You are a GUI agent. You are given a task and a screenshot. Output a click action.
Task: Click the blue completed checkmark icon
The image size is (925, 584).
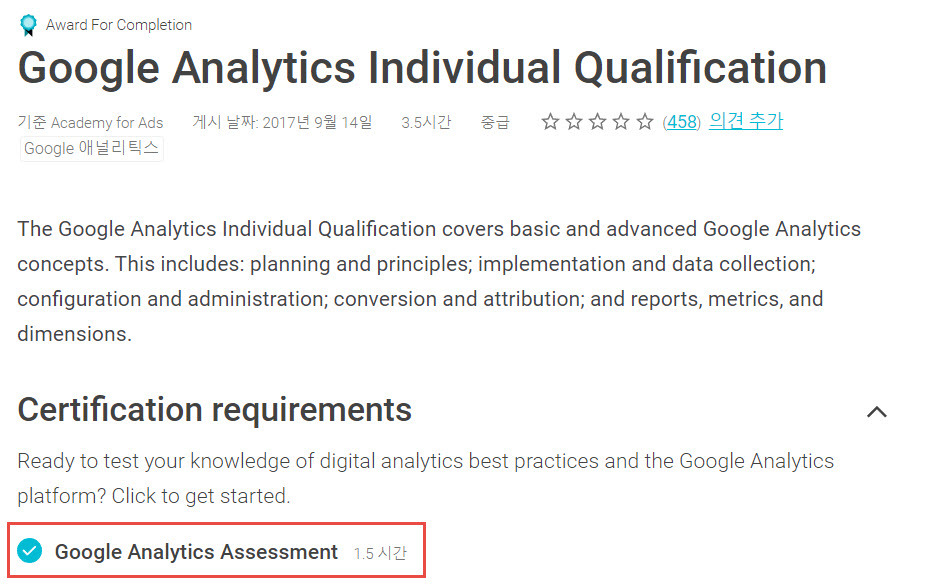[29, 551]
